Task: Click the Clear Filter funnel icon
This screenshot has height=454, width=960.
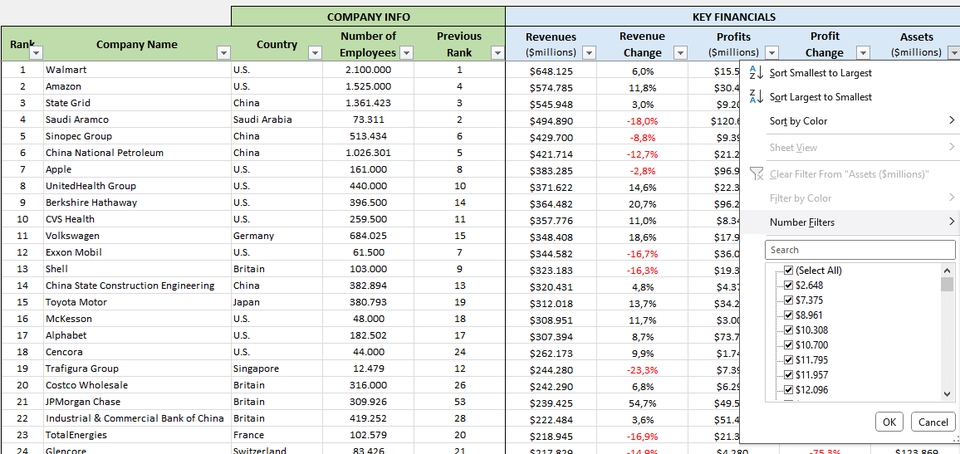Action: tap(756, 174)
